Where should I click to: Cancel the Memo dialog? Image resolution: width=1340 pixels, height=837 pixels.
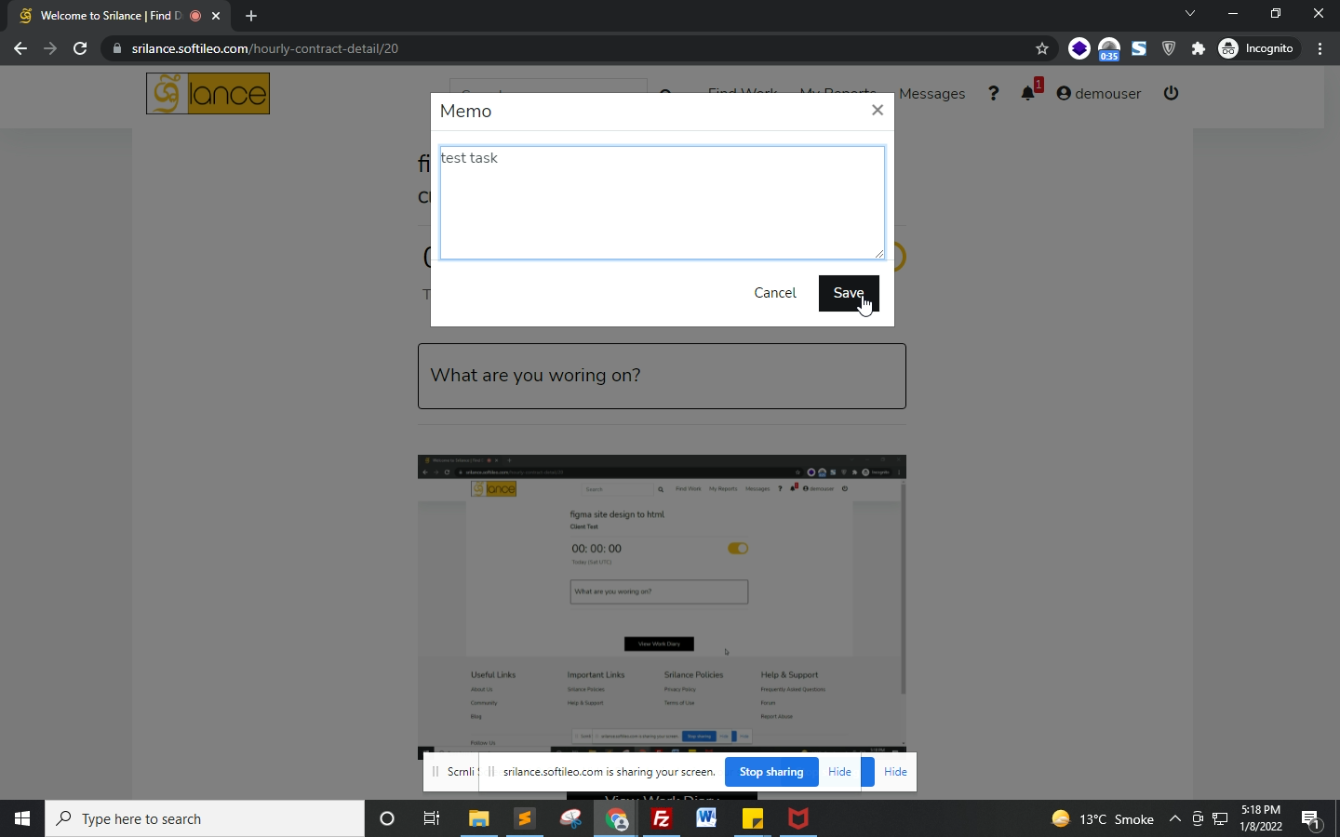774,293
